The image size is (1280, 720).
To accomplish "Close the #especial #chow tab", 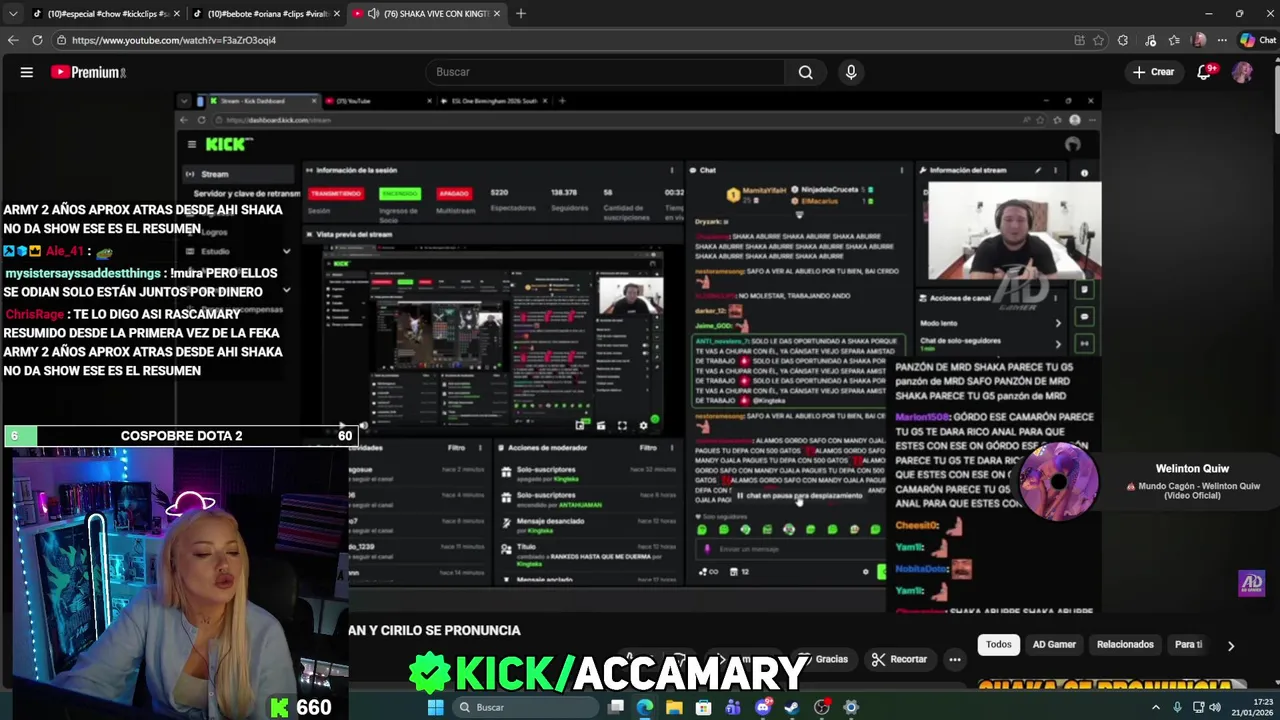I will pyautogui.click(x=177, y=14).
